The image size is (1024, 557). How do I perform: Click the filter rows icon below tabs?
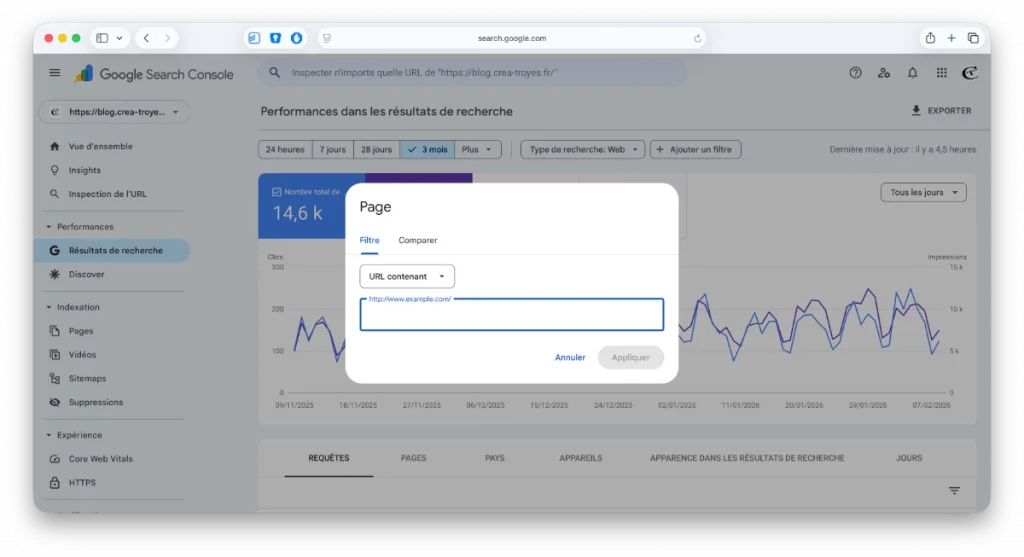point(954,490)
